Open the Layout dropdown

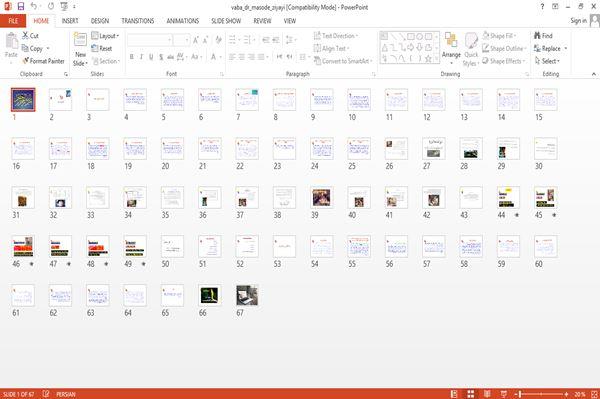coord(105,36)
